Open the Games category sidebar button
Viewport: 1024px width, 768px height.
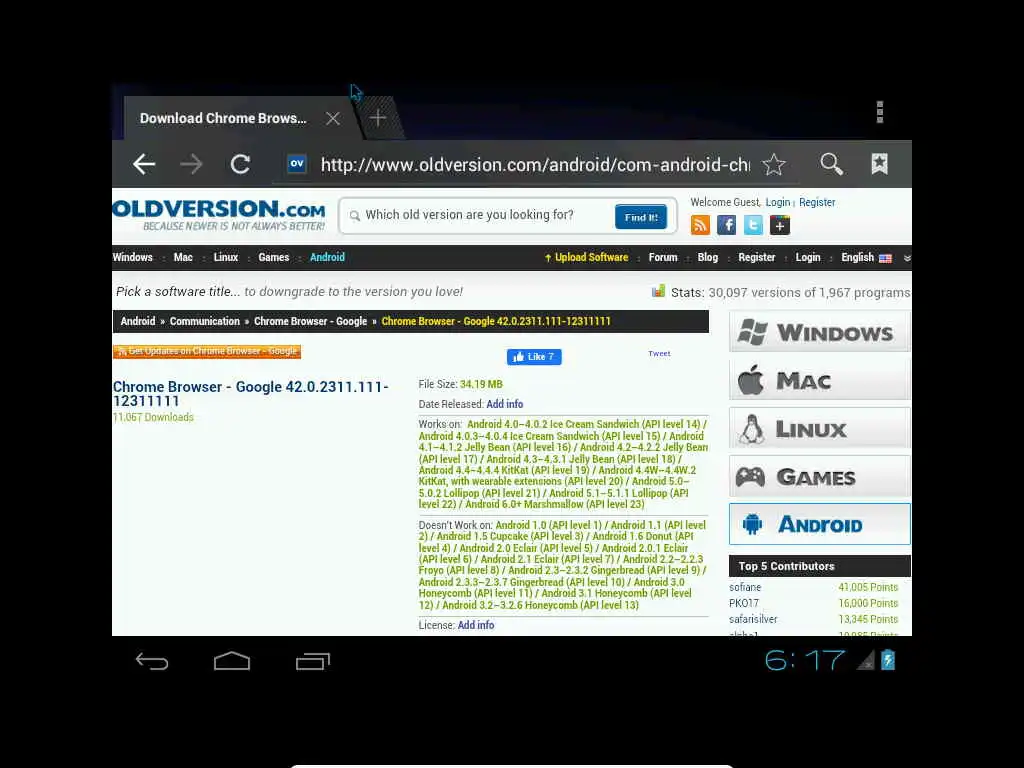pyautogui.click(x=820, y=477)
